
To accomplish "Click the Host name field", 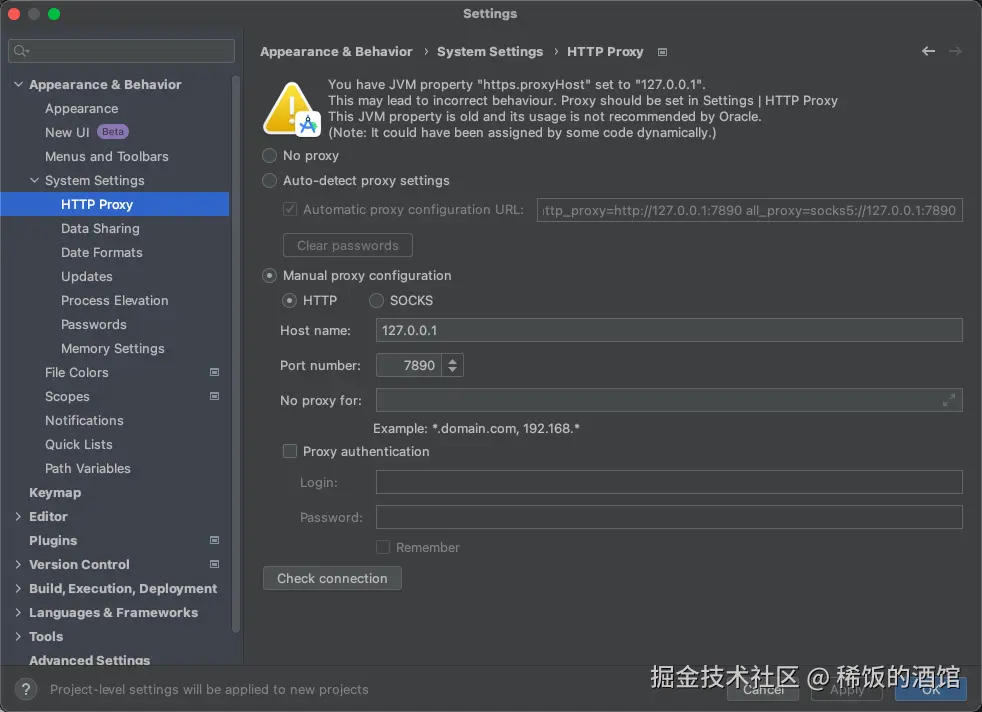I will 669,330.
